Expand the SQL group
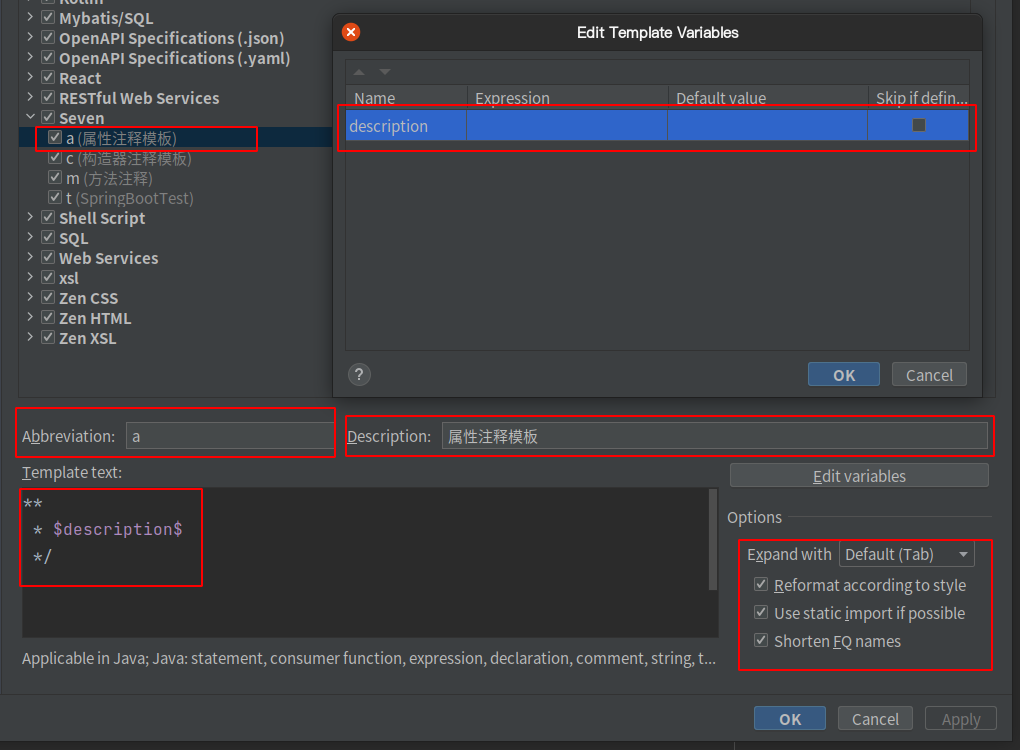The height and width of the screenshot is (750, 1020). pos(30,238)
